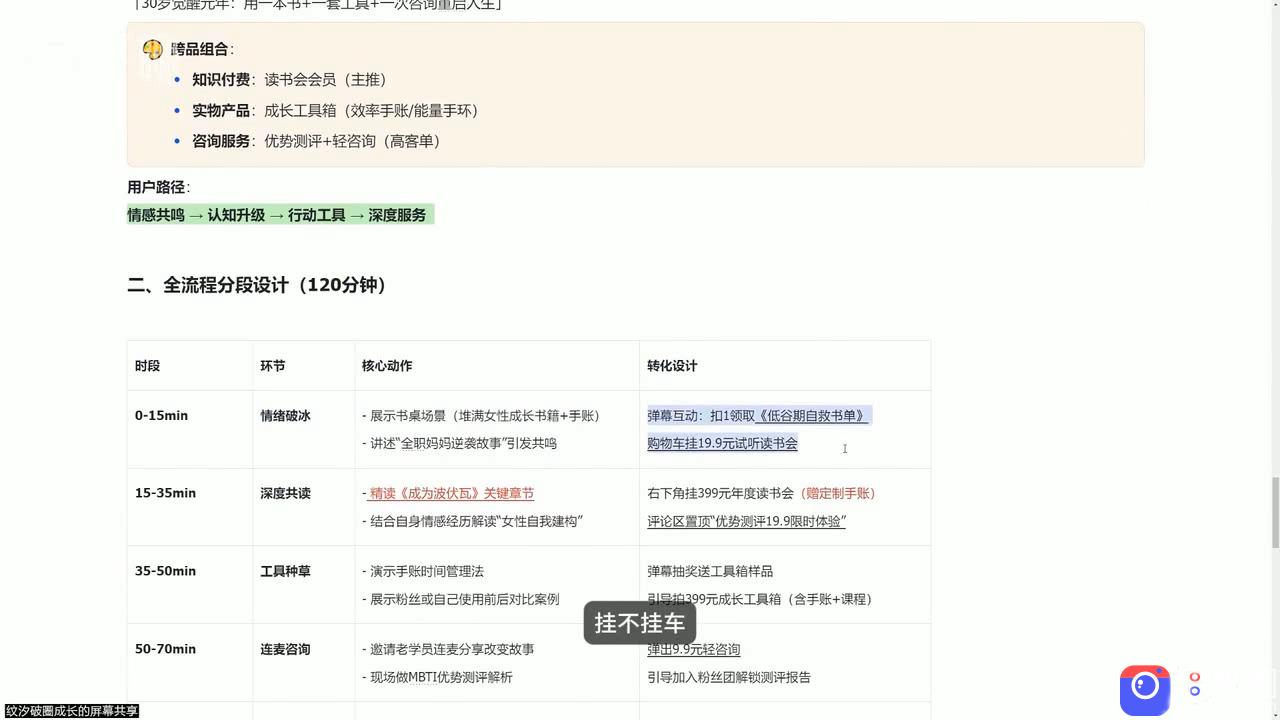Click the underlined 评论区置顶优势测评19.9限时体验

[746, 521]
